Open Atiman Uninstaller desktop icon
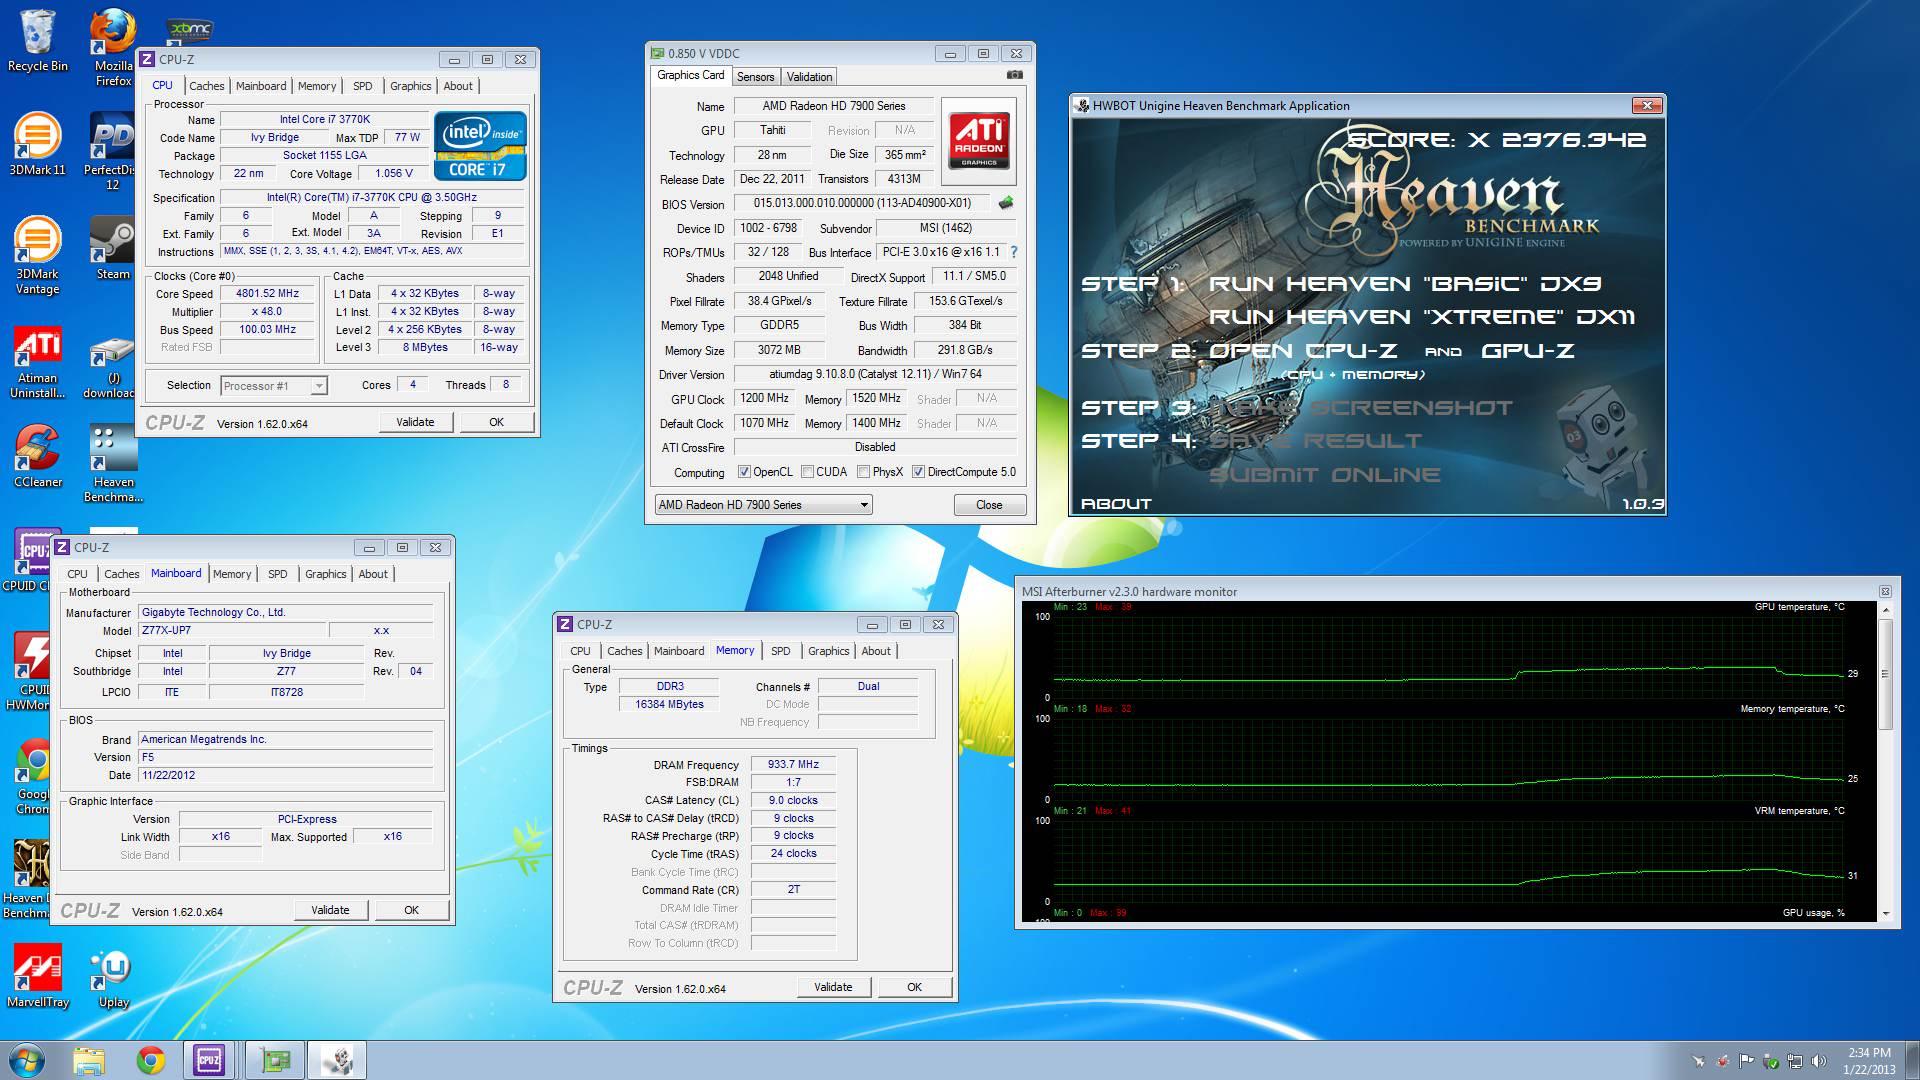 (37, 360)
